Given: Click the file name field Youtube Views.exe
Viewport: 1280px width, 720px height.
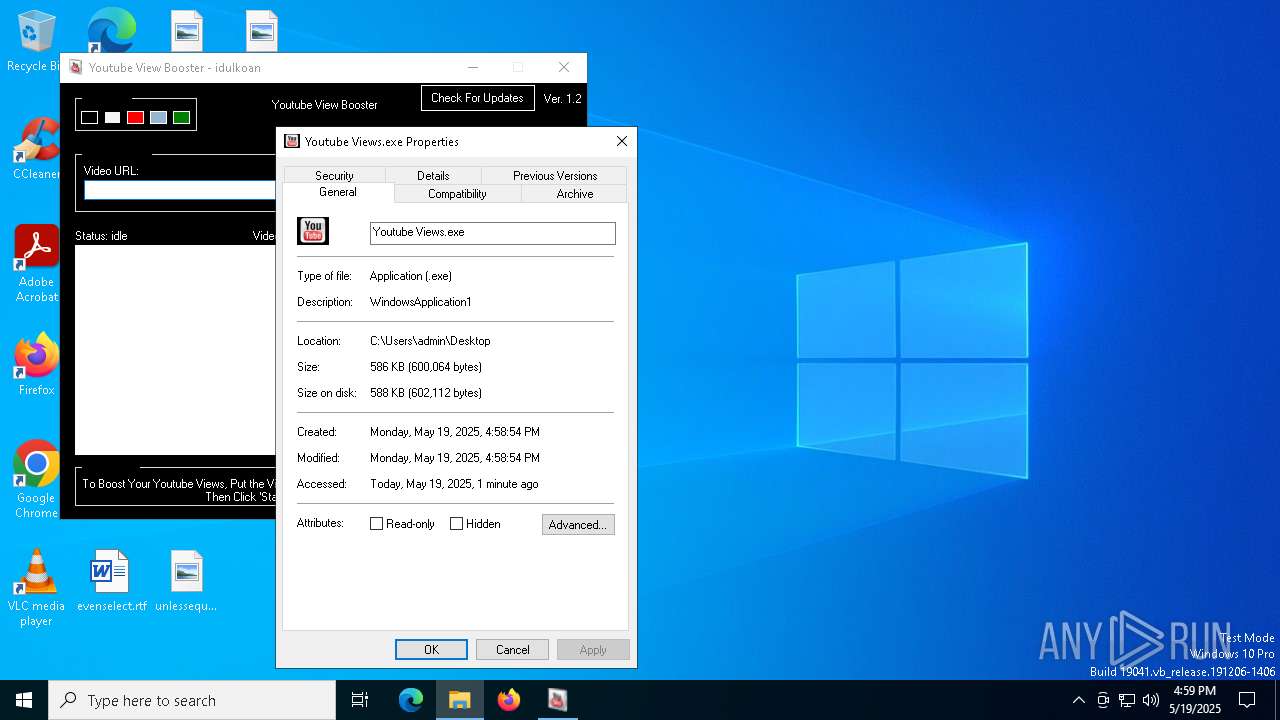Looking at the screenshot, I should [x=492, y=232].
